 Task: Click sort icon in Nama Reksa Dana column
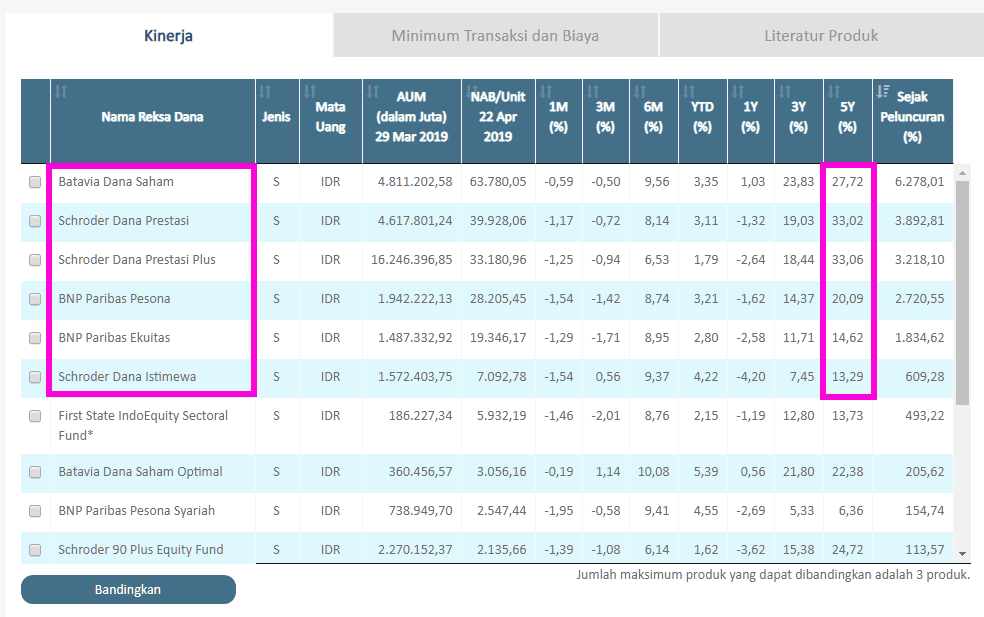[61, 91]
